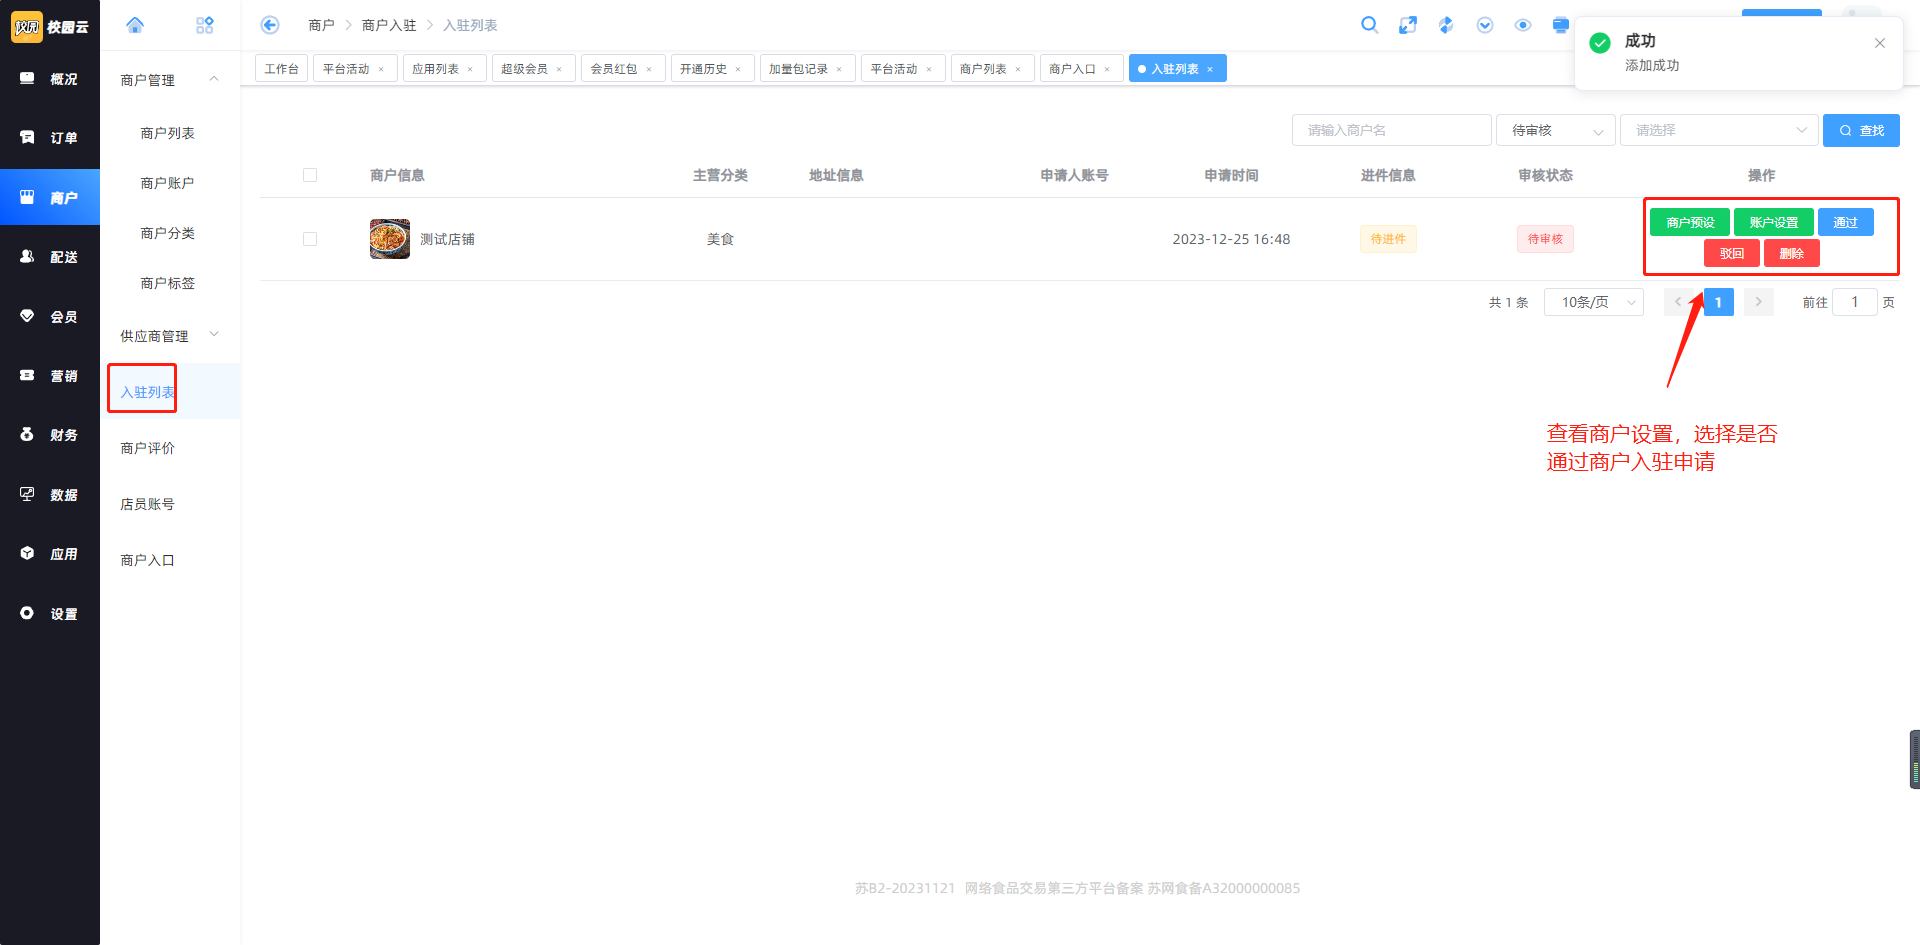
Task: Open the 订单 orders section in left nav
Action: [50, 138]
